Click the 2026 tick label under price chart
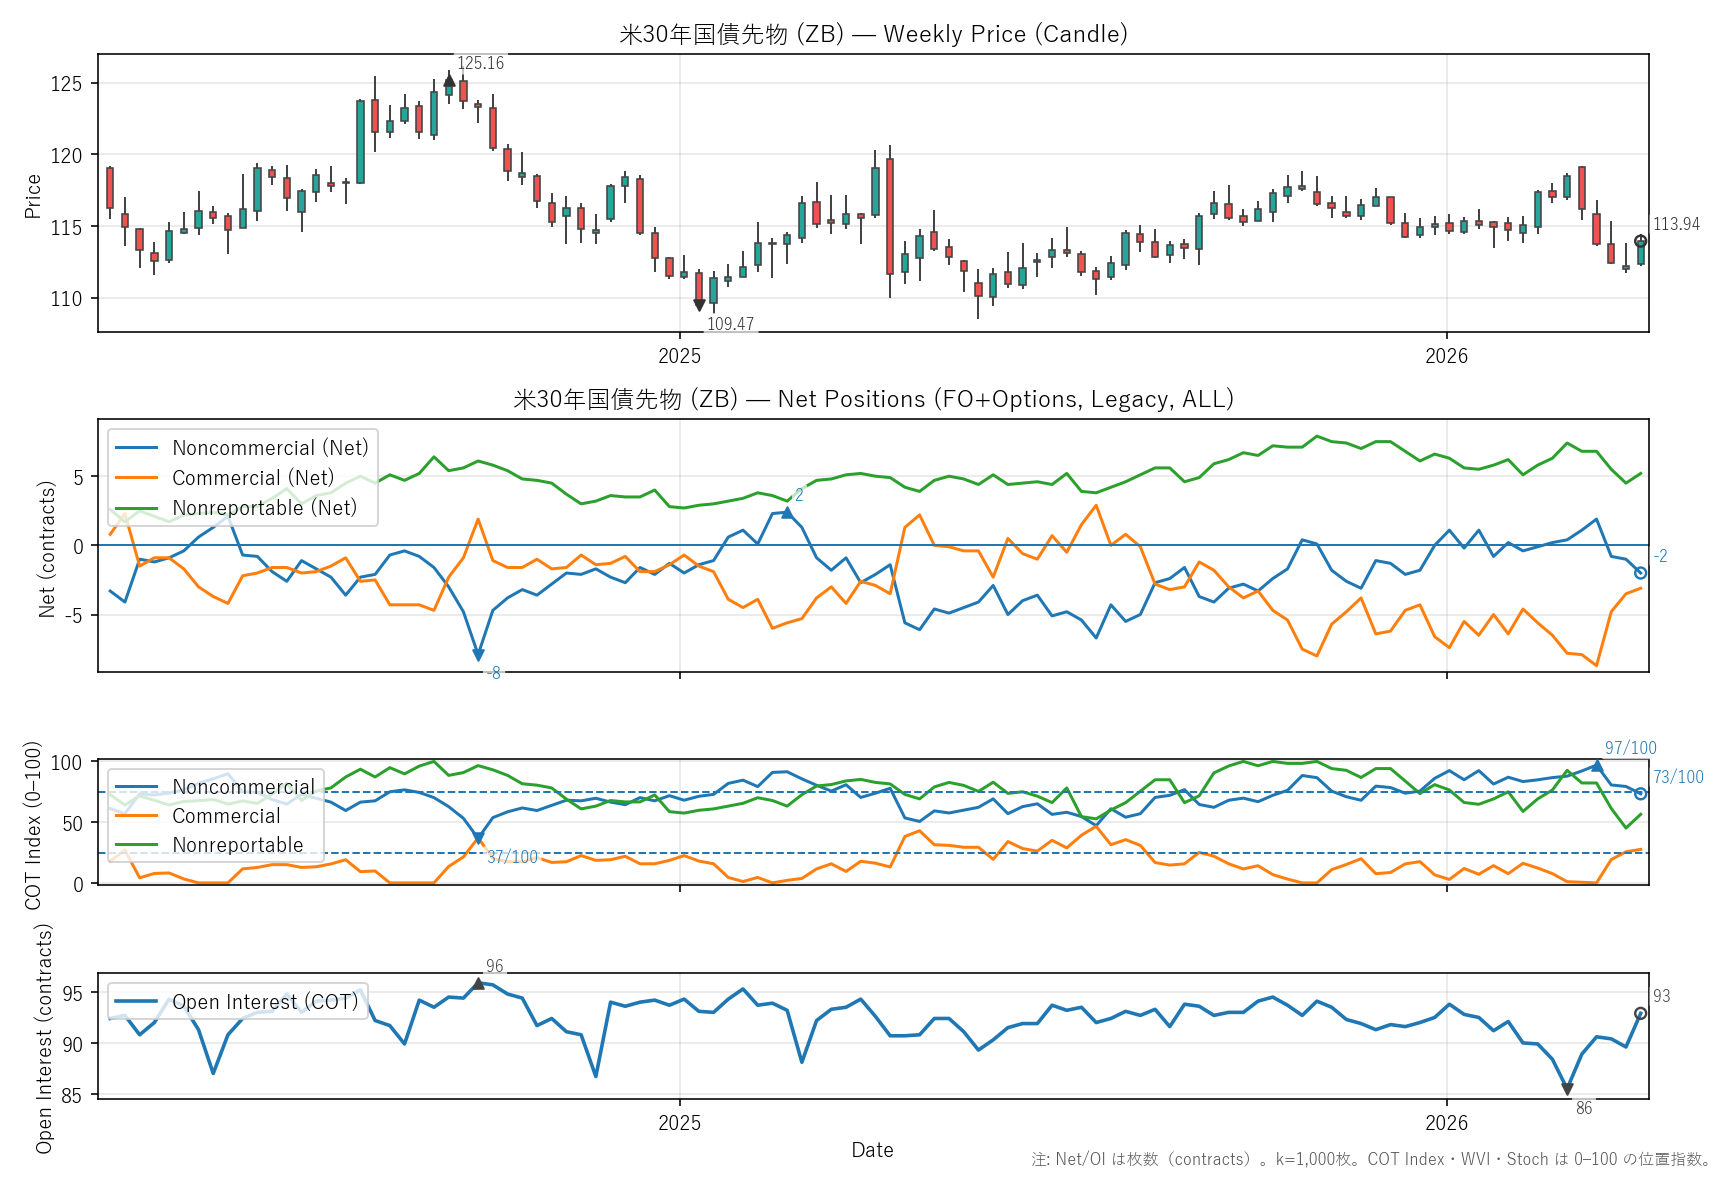Viewport: 1728px width, 1180px height. [x=1446, y=356]
